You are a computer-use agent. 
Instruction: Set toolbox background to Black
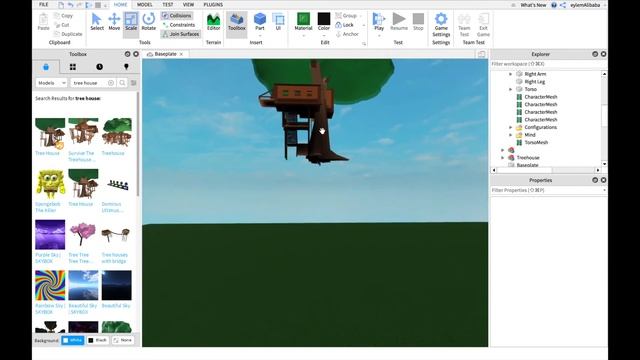point(98,340)
